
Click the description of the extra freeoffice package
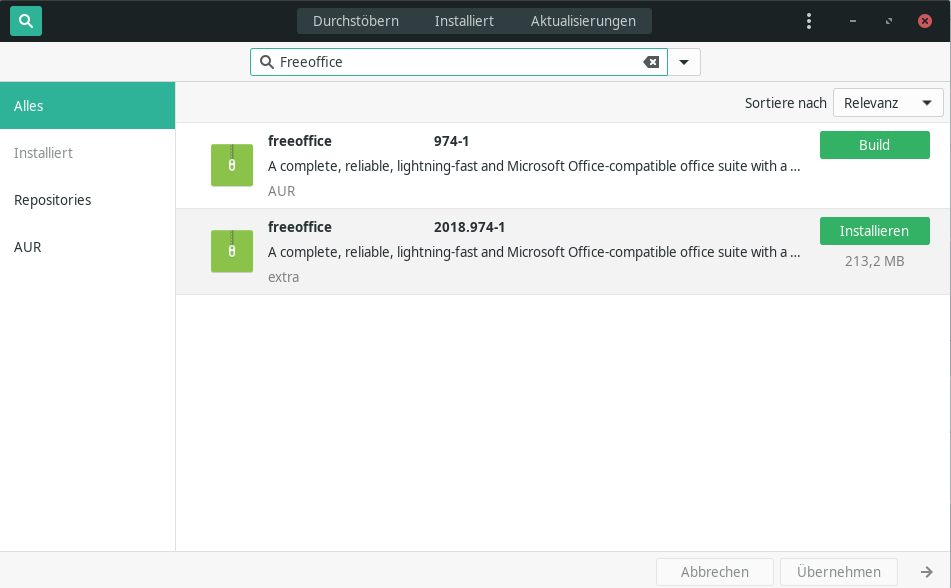click(x=534, y=252)
